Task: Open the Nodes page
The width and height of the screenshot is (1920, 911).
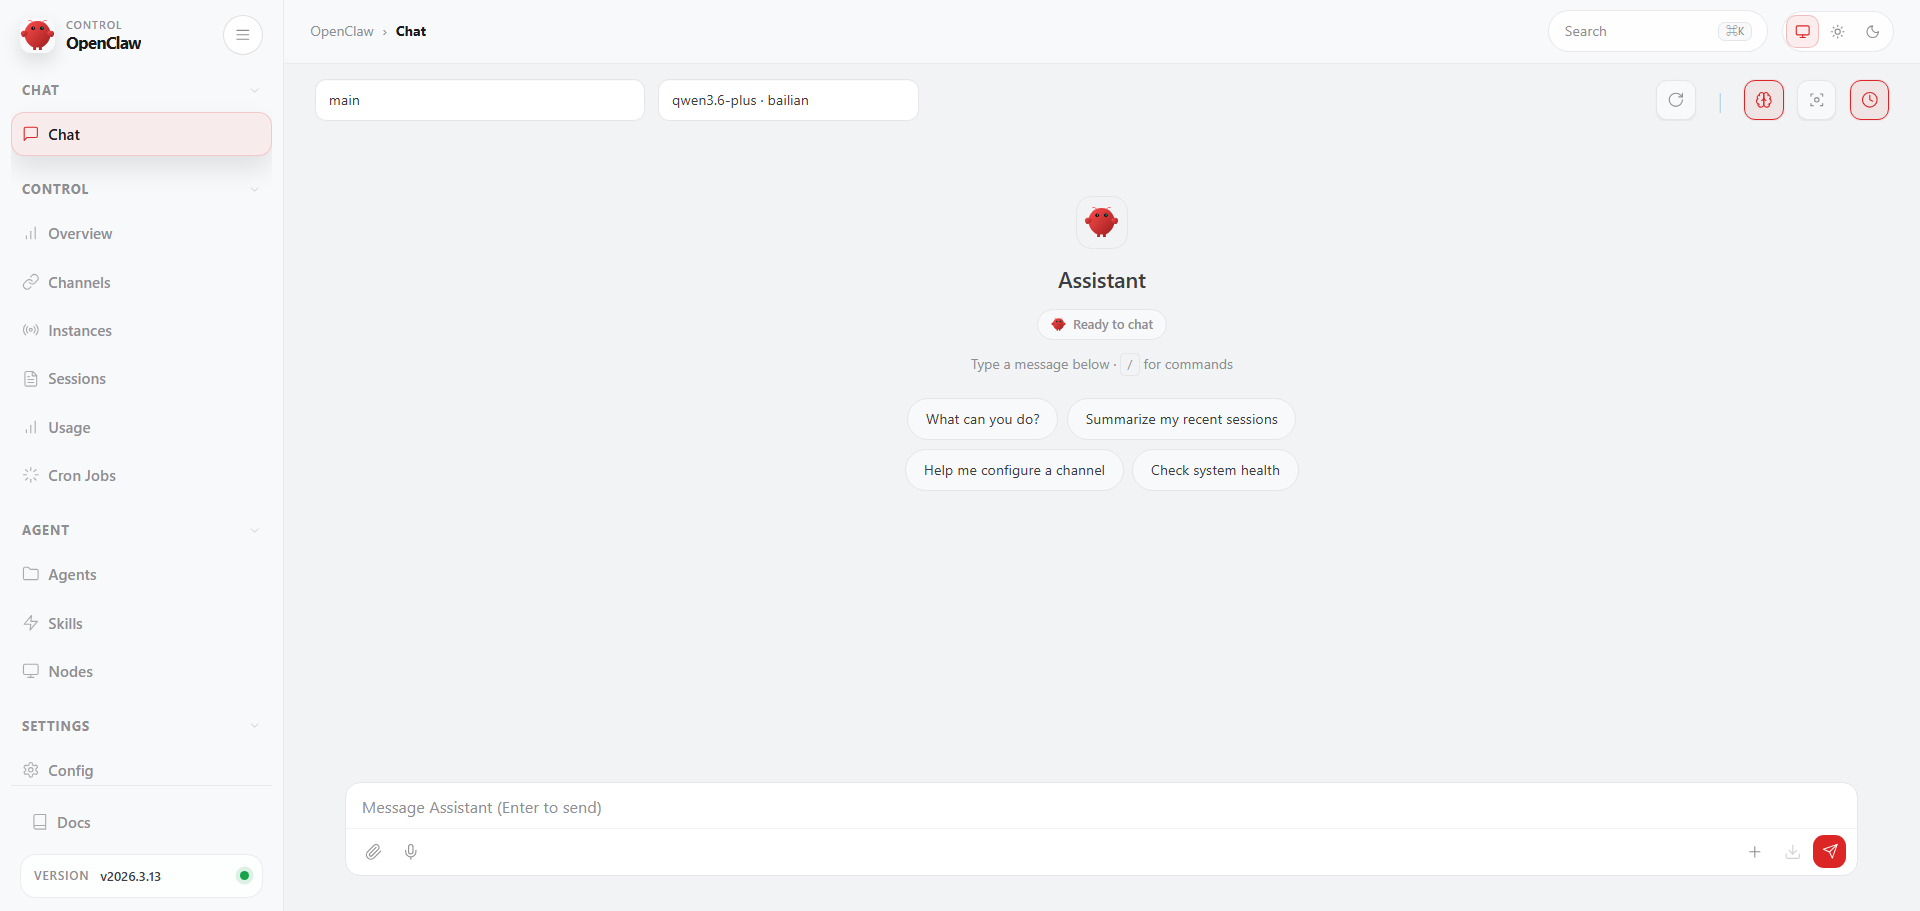Action: point(141,672)
